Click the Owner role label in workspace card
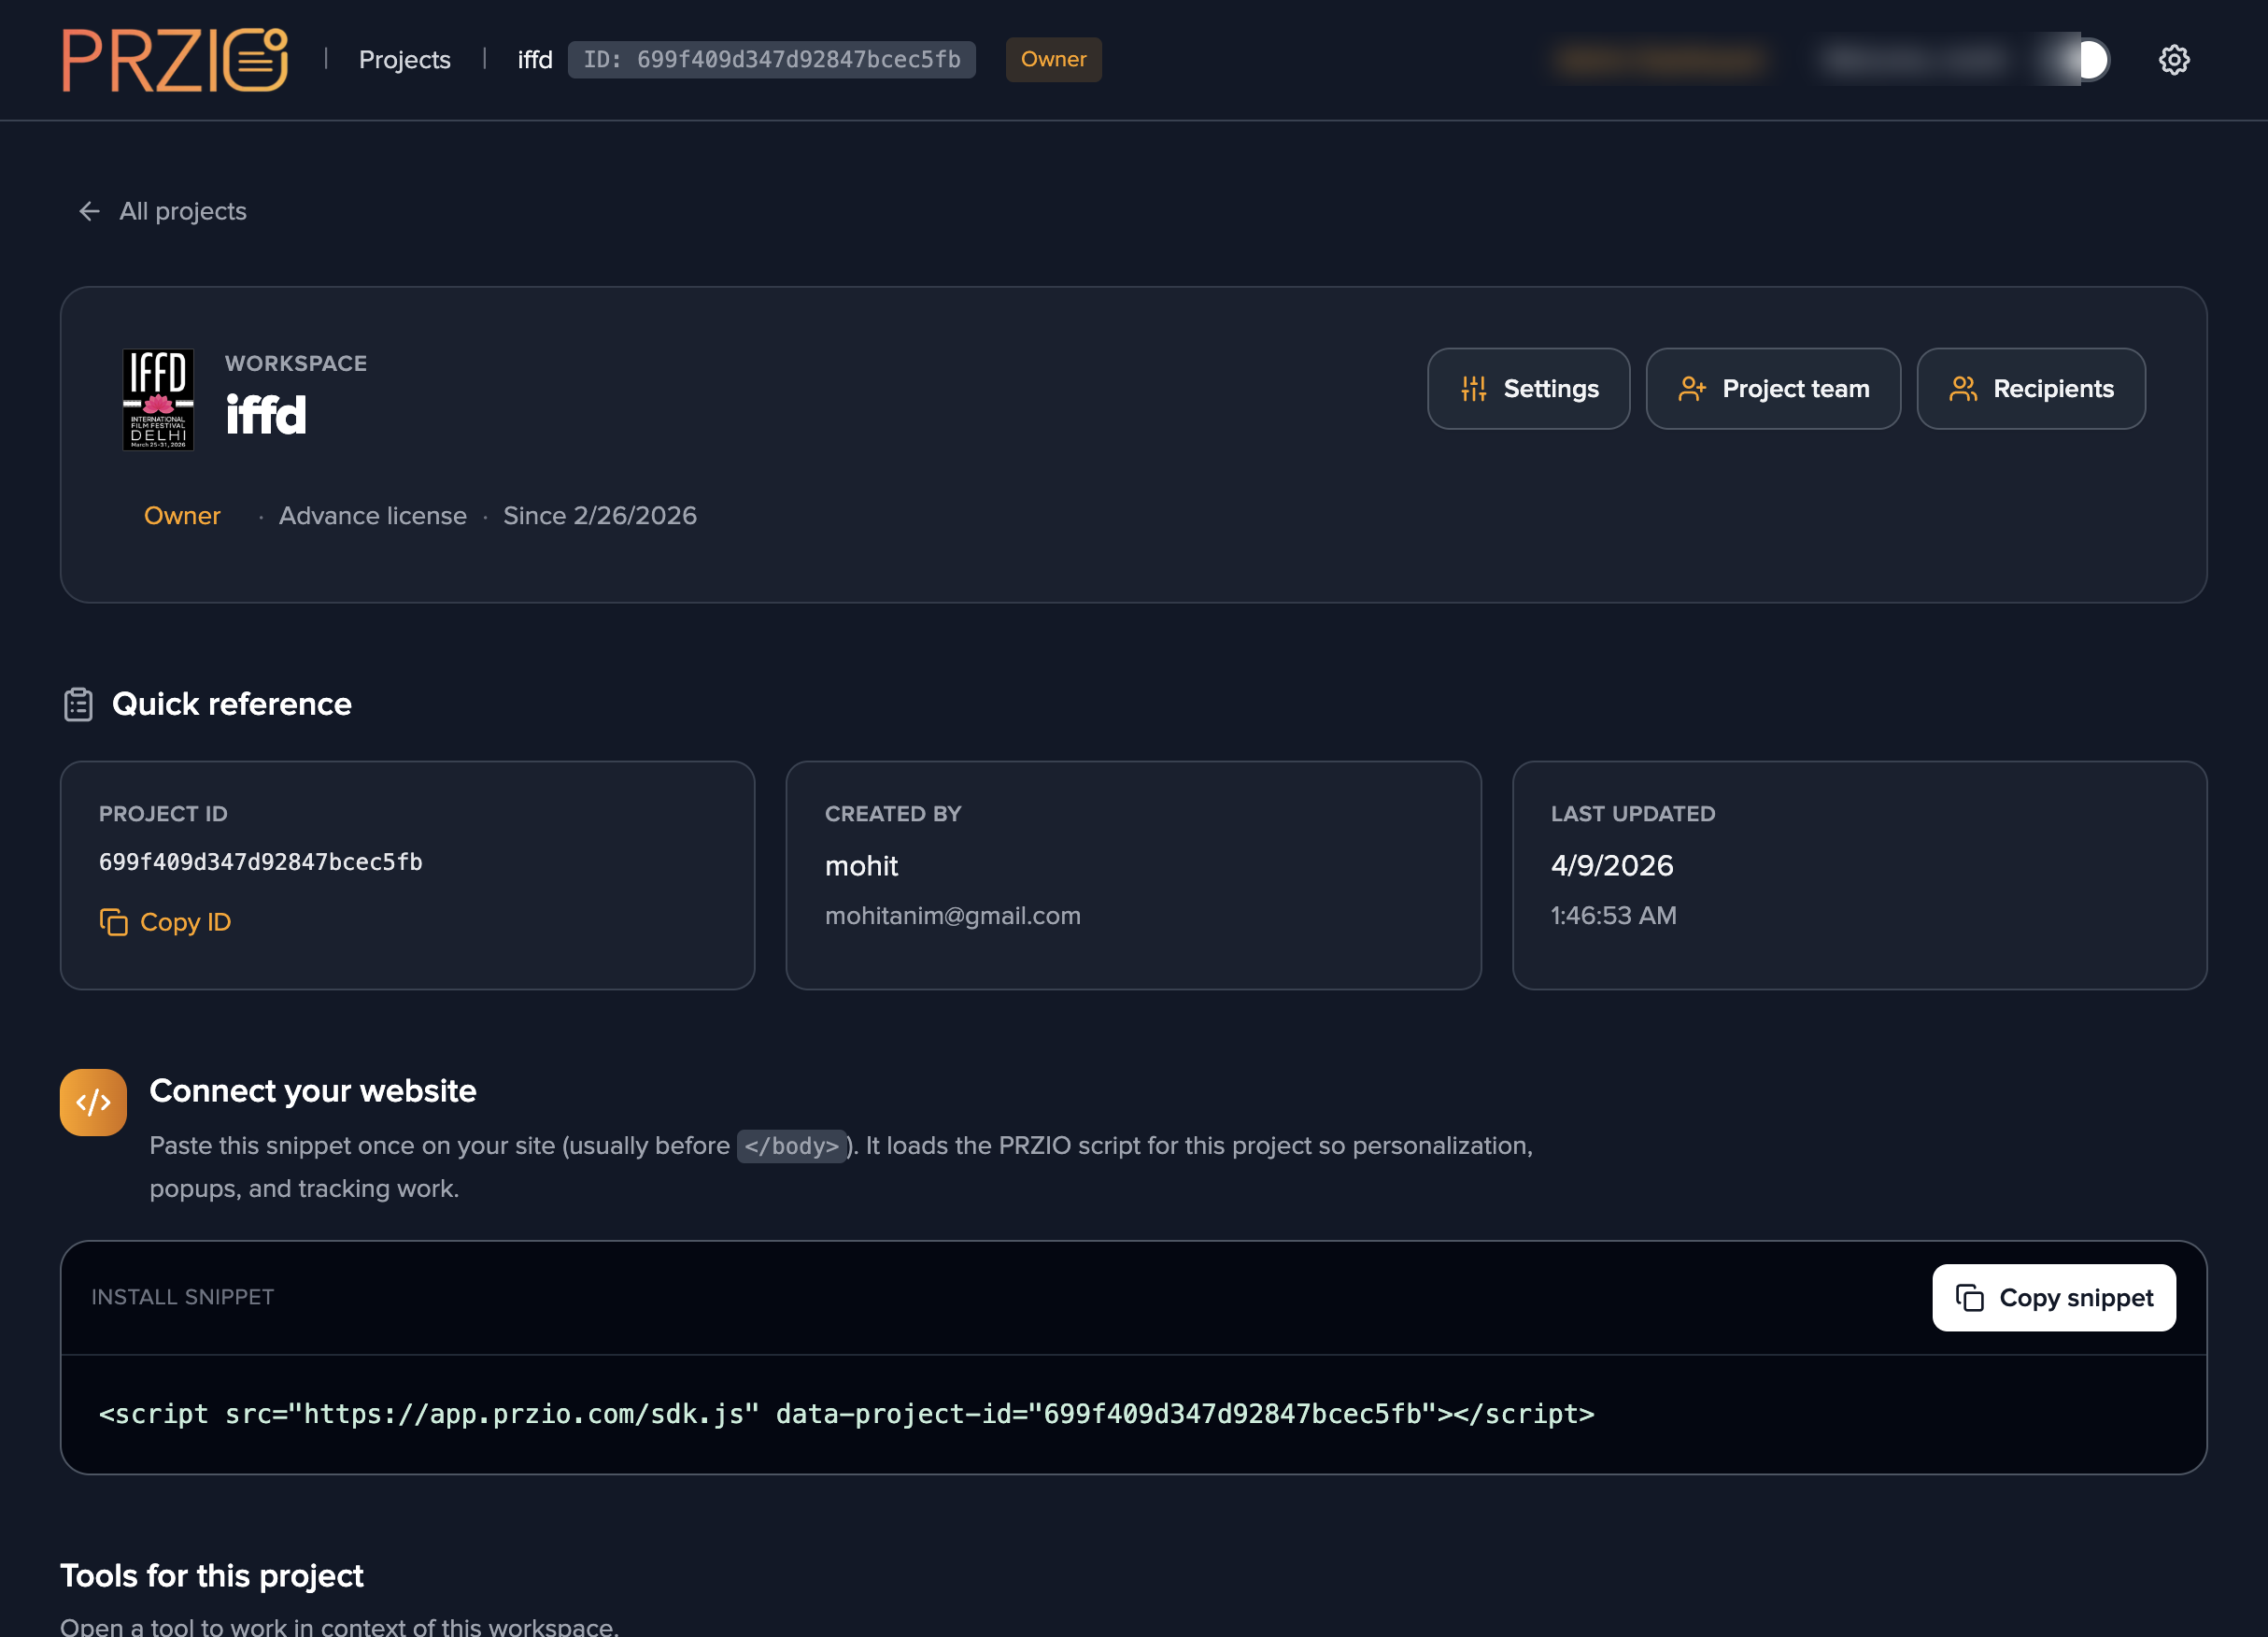 tap(182, 516)
